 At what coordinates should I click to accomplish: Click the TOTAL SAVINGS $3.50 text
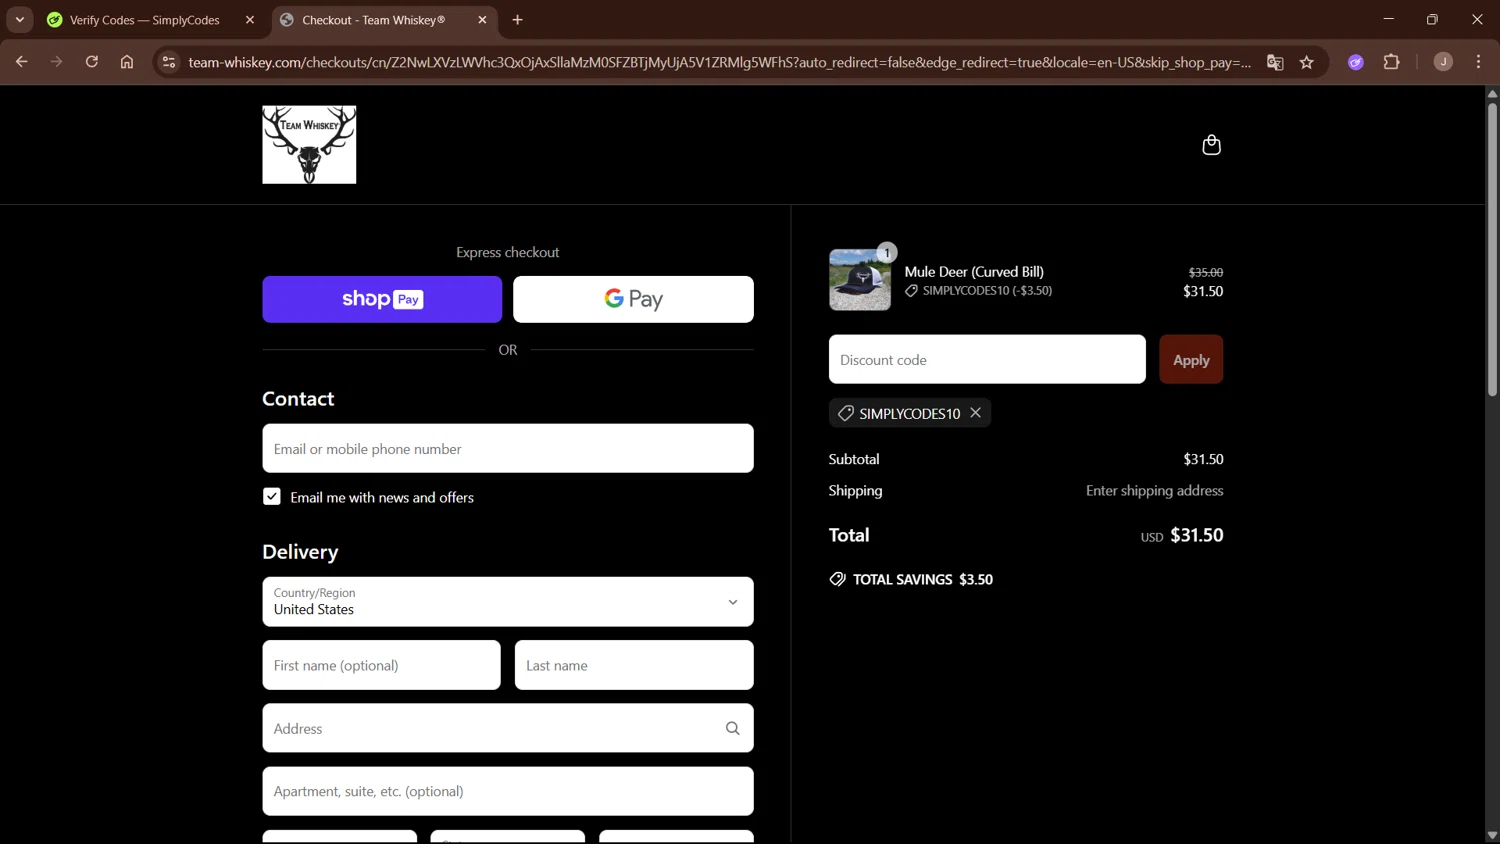coord(922,580)
